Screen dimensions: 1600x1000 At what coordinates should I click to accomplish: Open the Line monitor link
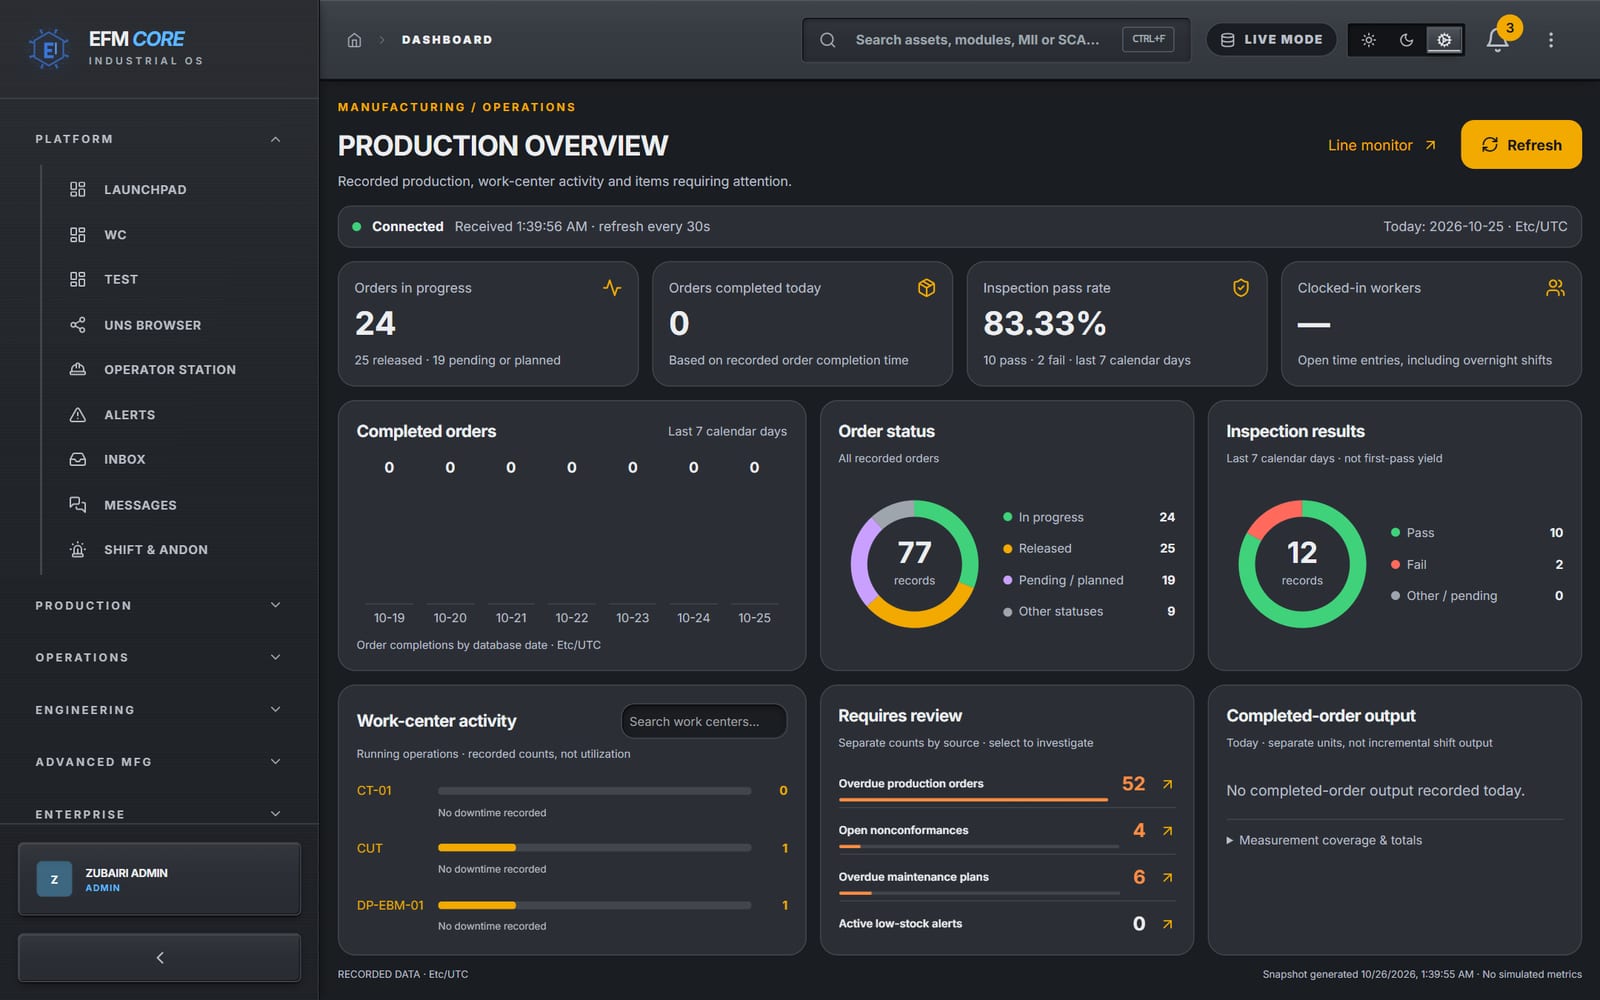click(1382, 145)
